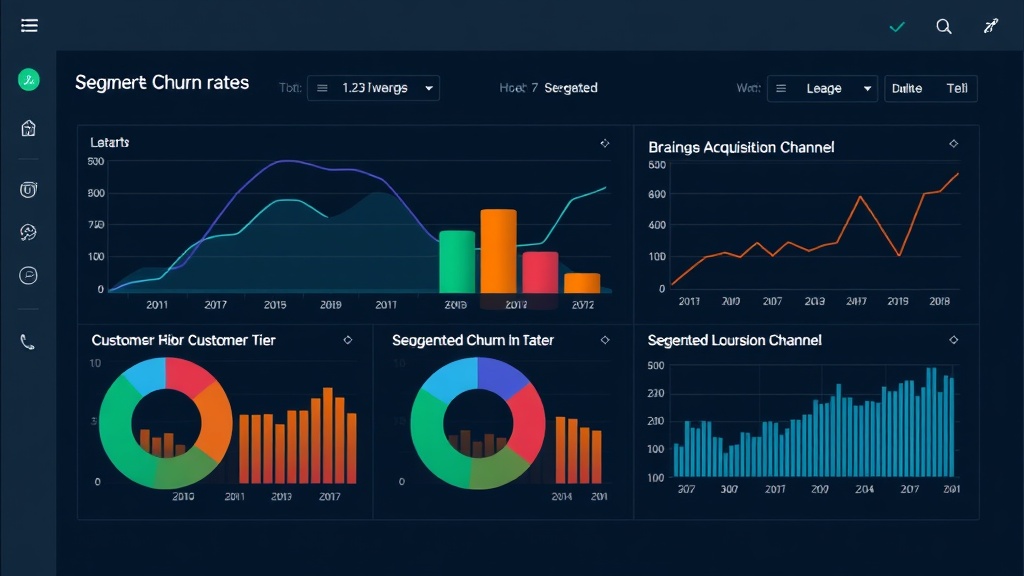Click red segment of Churn In Tater donut
Image resolution: width=1024 pixels, height=576 pixels.
click(x=528, y=424)
